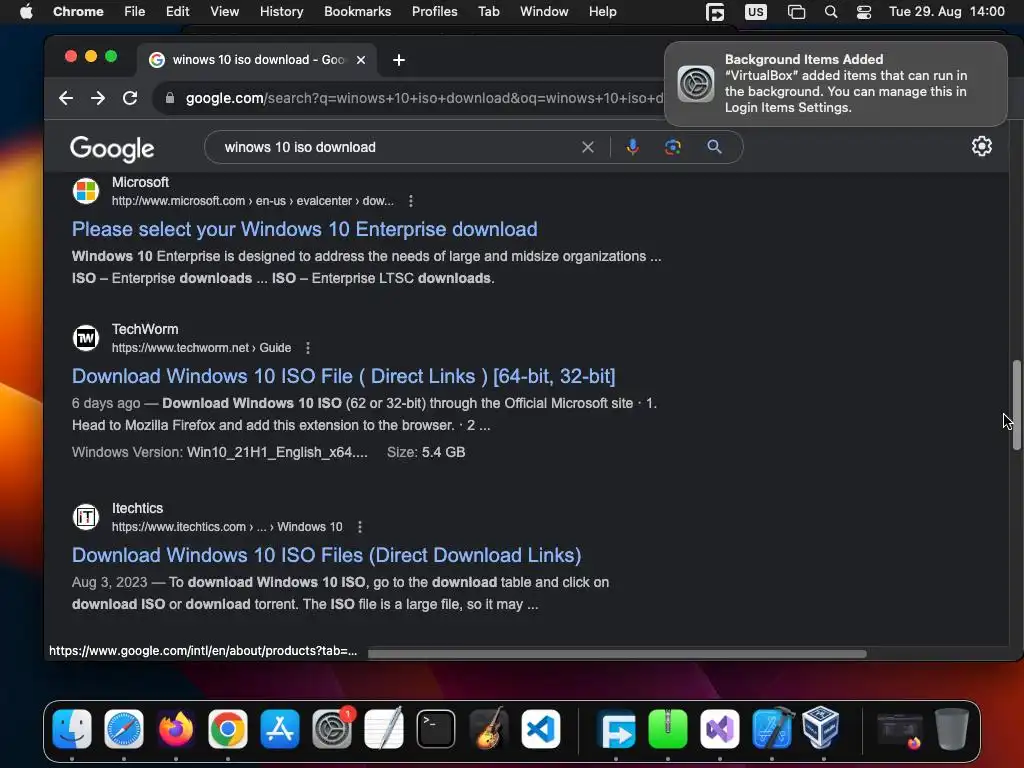
Task: Open Xcode from the dock
Action: (772, 729)
